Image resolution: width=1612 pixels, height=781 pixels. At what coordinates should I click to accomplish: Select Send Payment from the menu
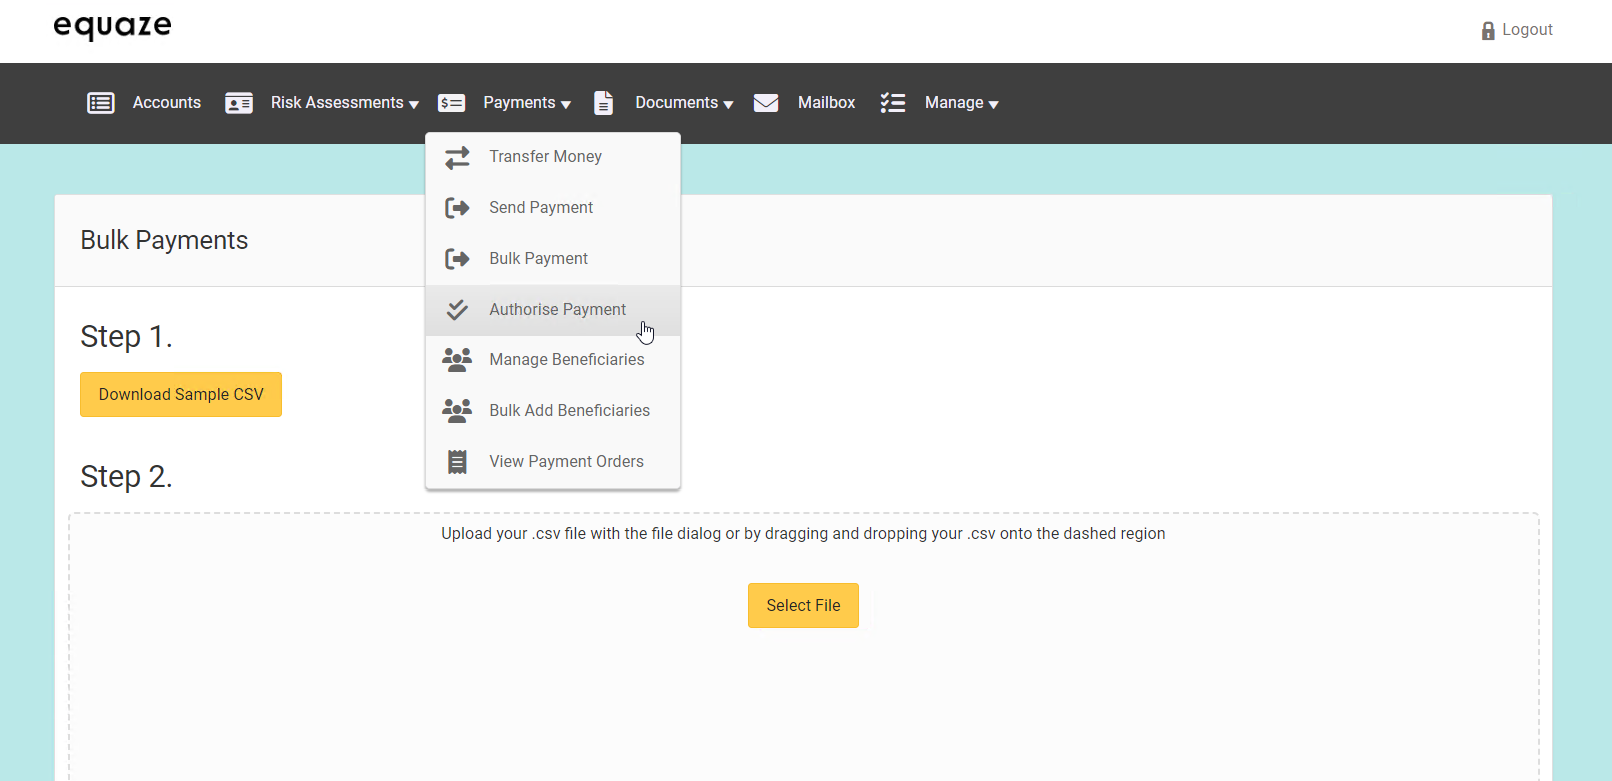[x=541, y=208]
